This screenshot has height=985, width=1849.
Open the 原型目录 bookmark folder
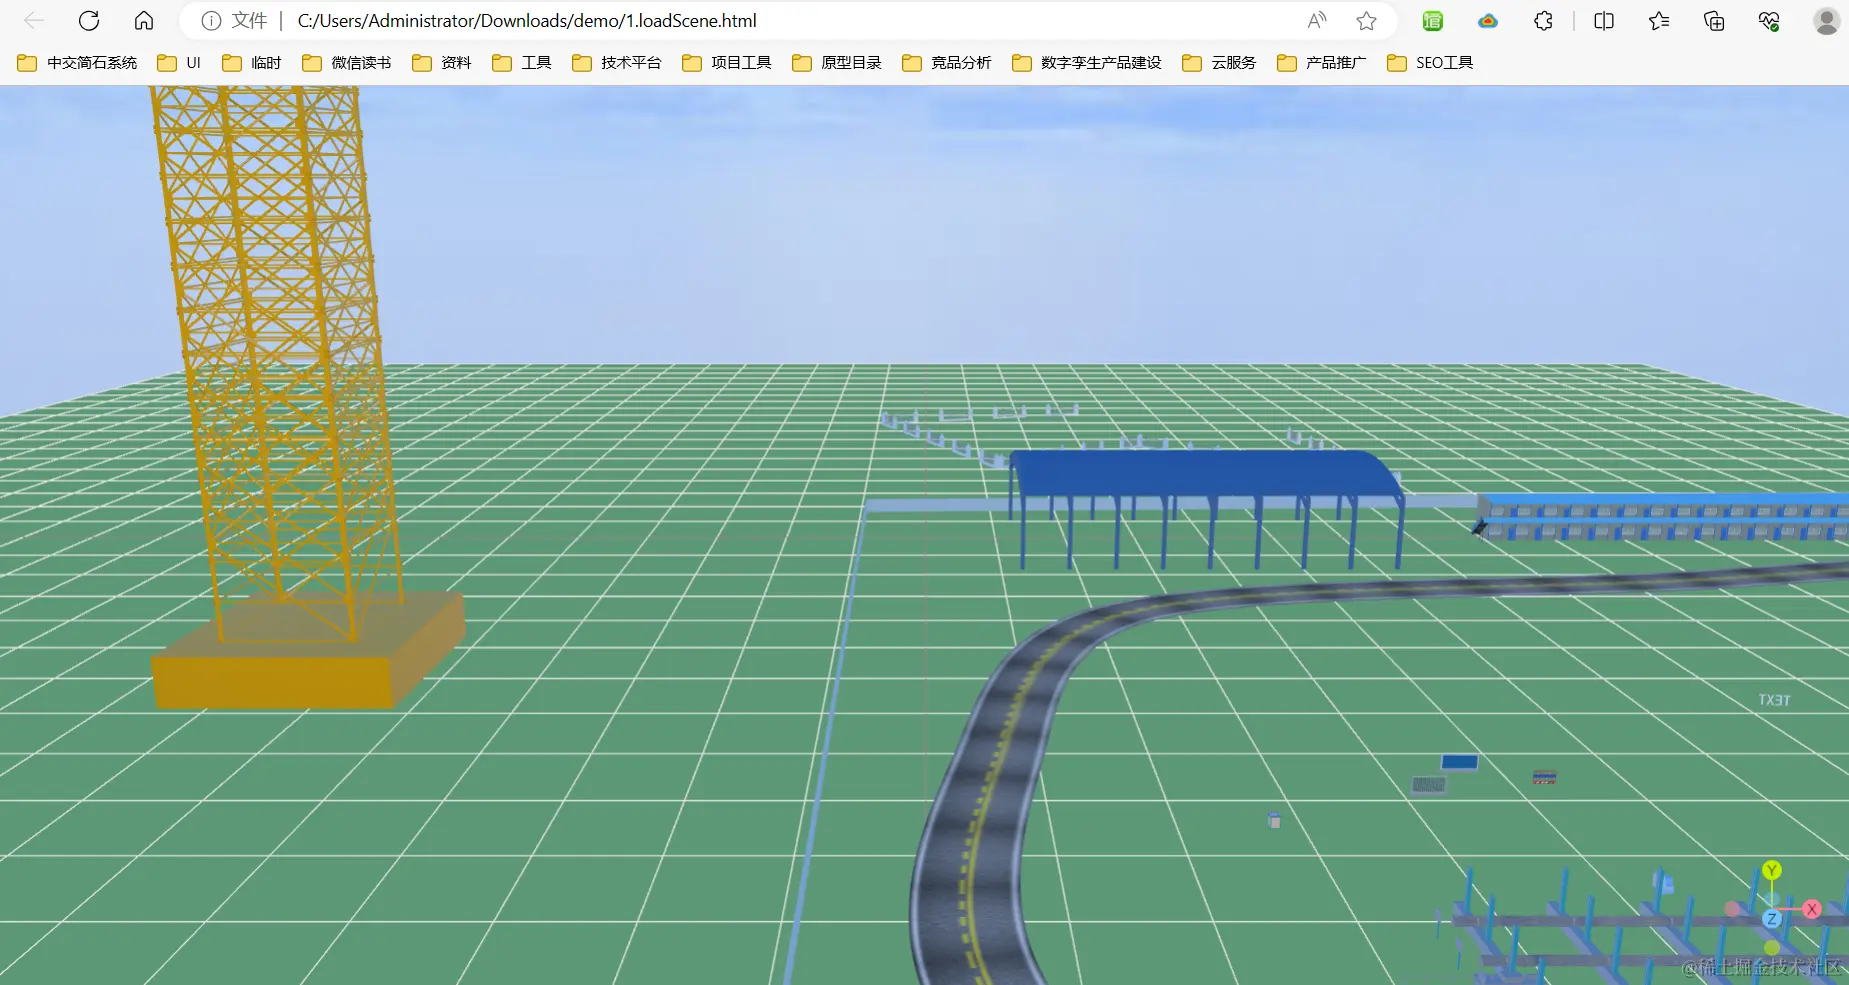[837, 63]
